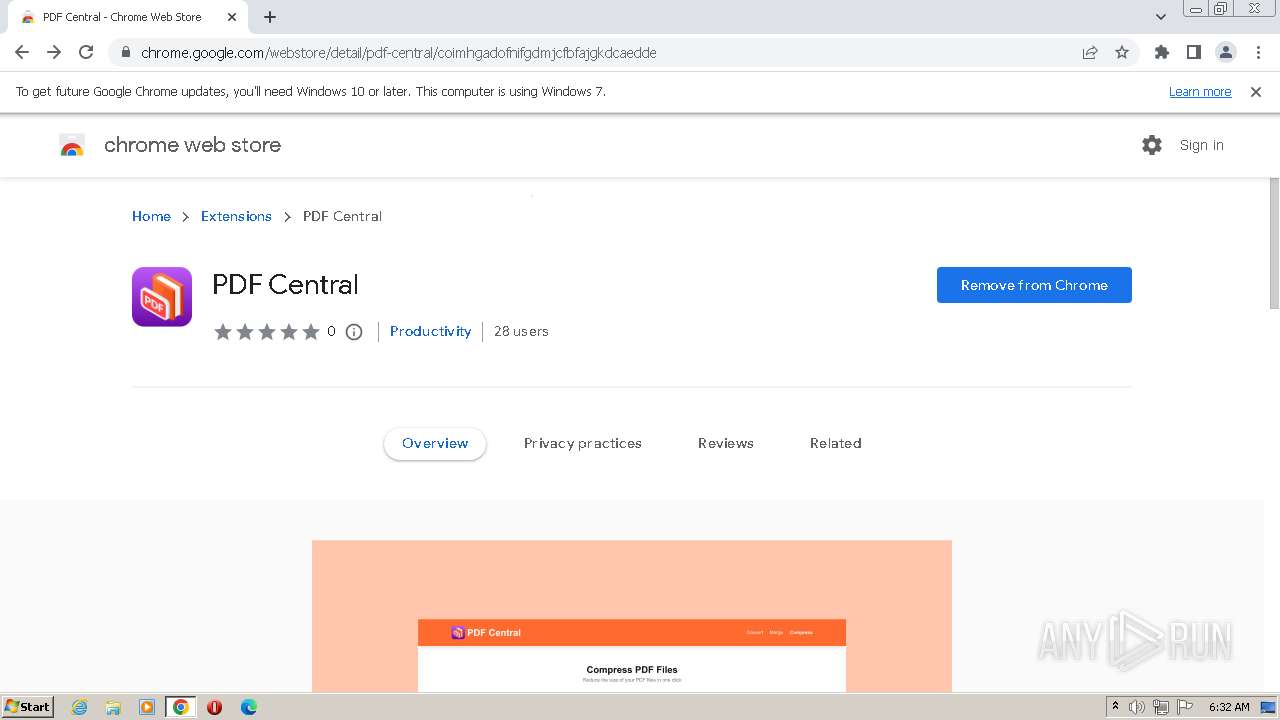Open Chrome three-dot menu
Screen dimensions: 1280x720
point(1258,53)
